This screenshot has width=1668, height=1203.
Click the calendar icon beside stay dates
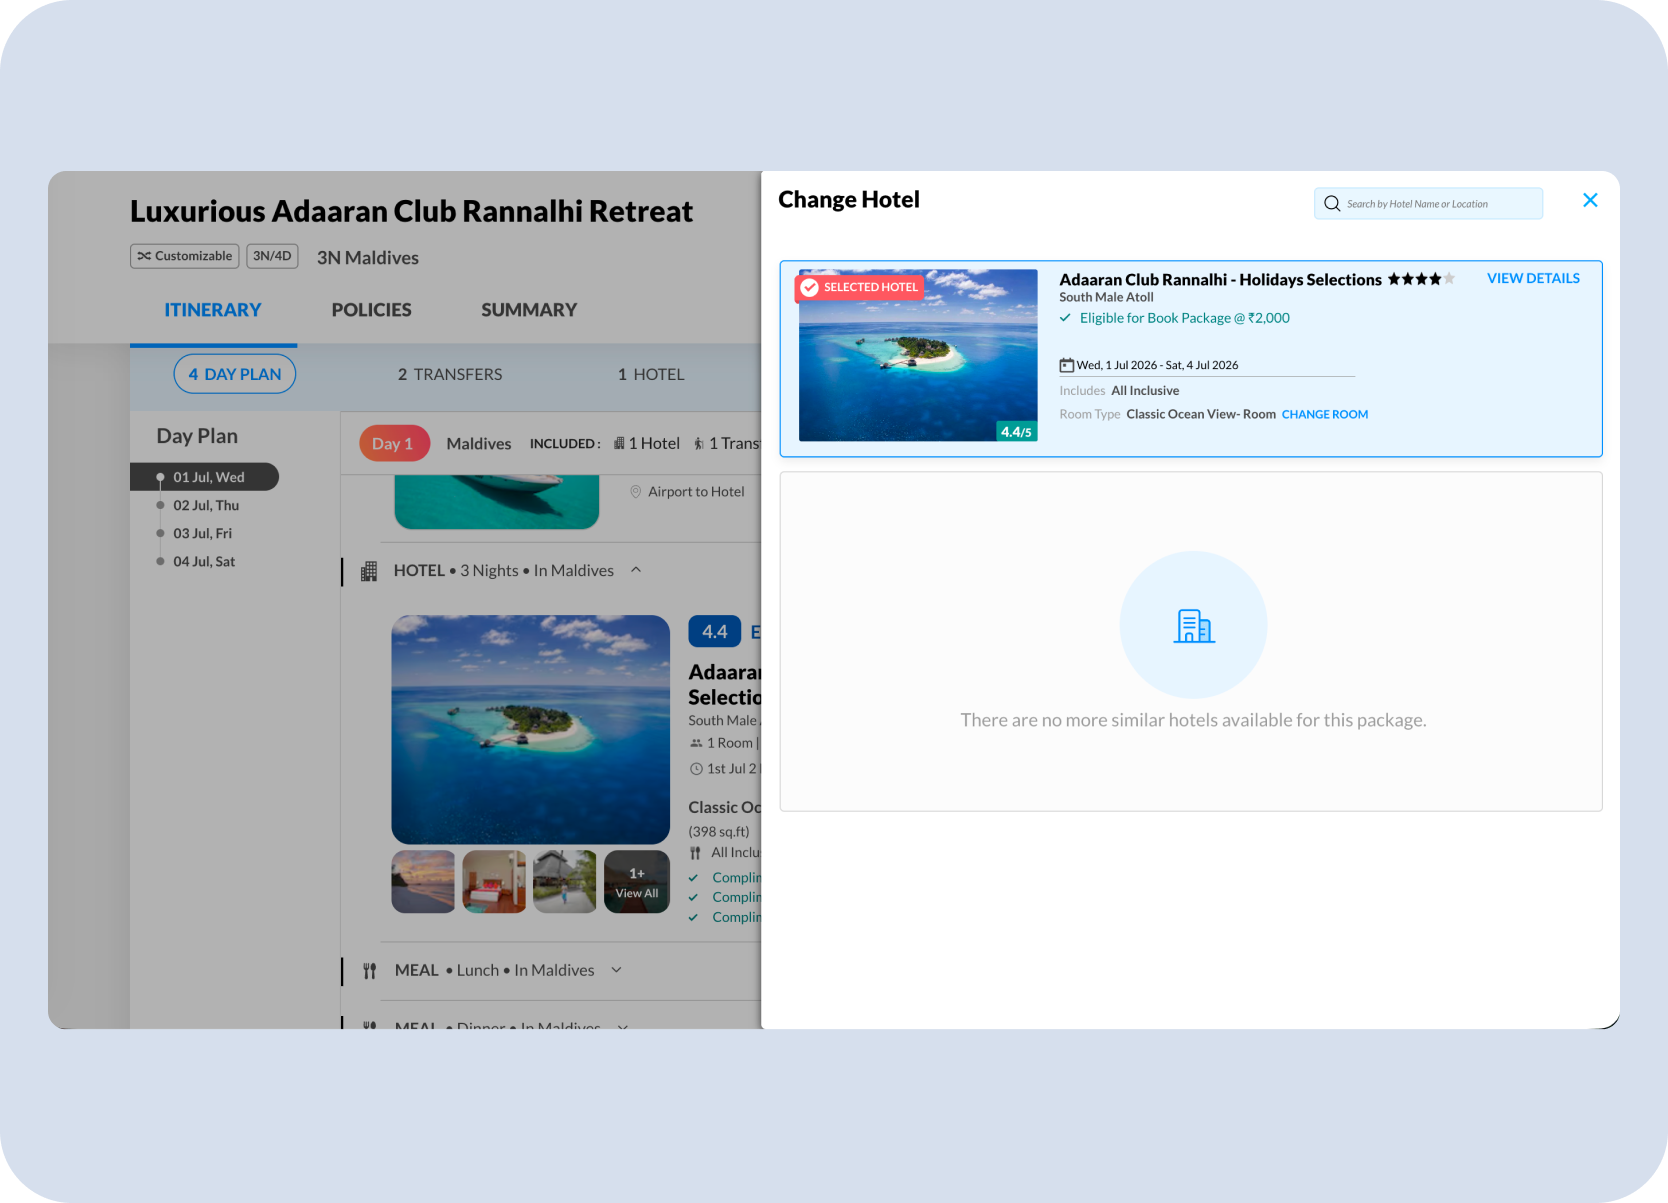point(1067,365)
